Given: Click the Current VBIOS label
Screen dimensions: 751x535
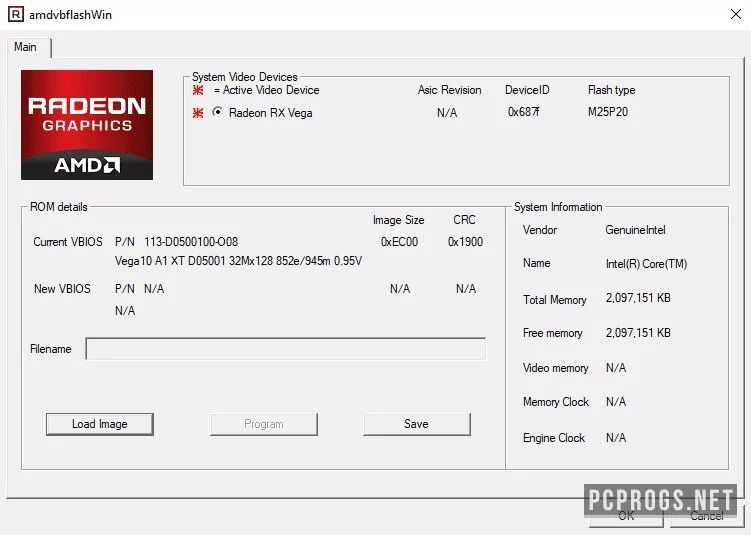Looking at the screenshot, I should point(68,242).
